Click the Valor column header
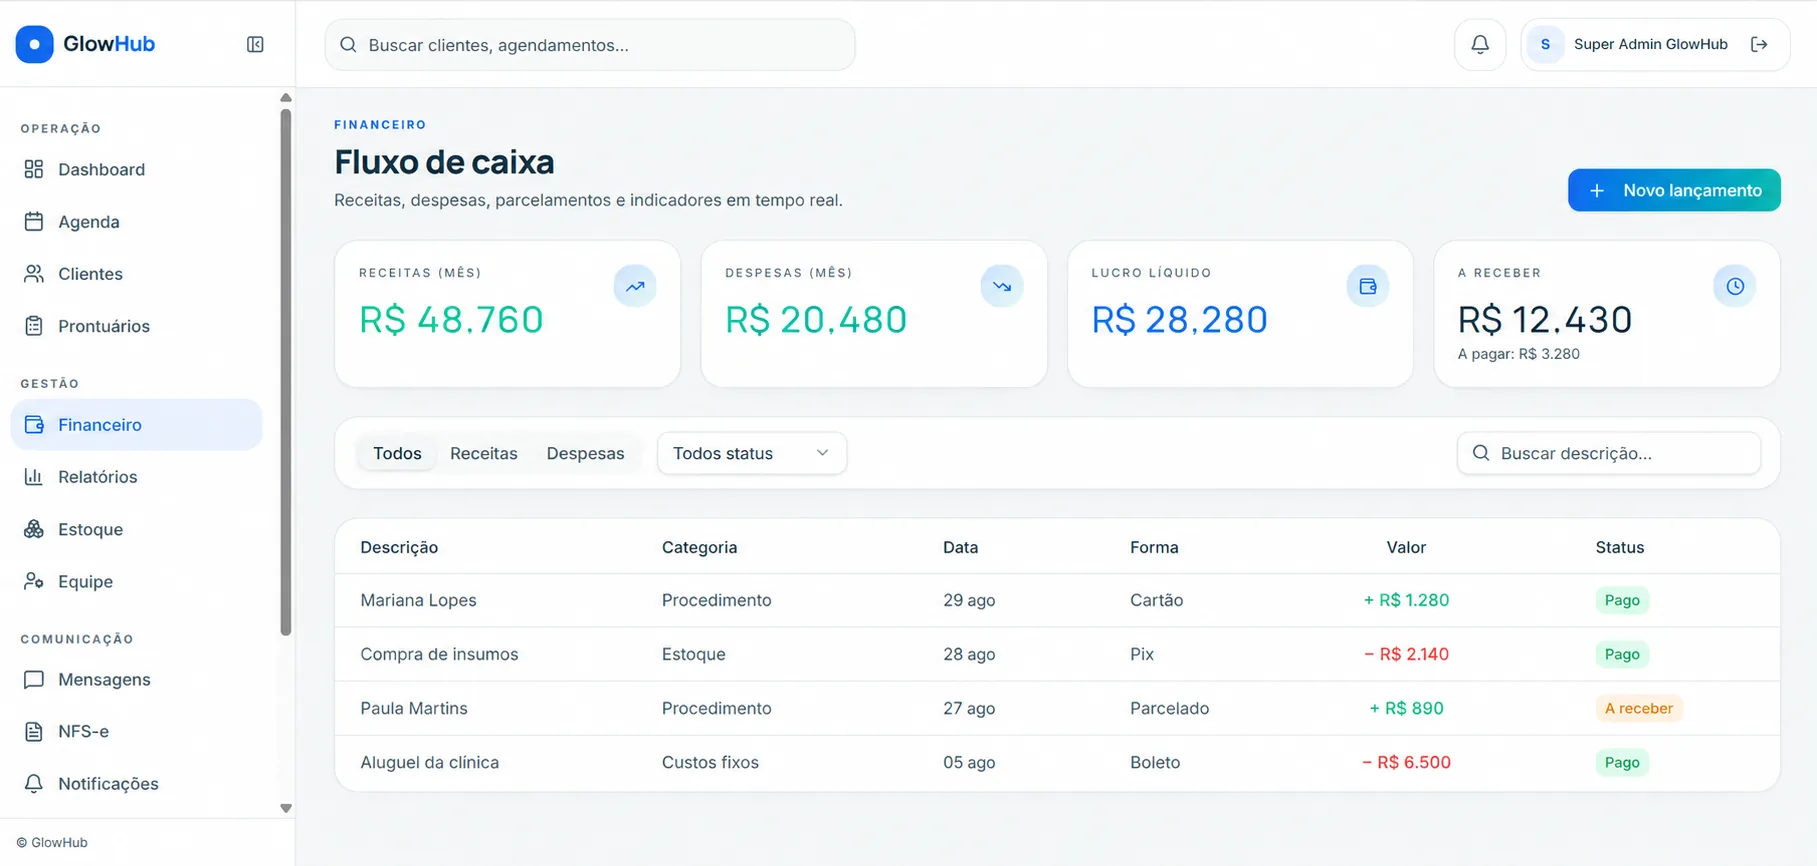Image resolution: width=1817 pixels, height=866 pixels. [1406, 547]
